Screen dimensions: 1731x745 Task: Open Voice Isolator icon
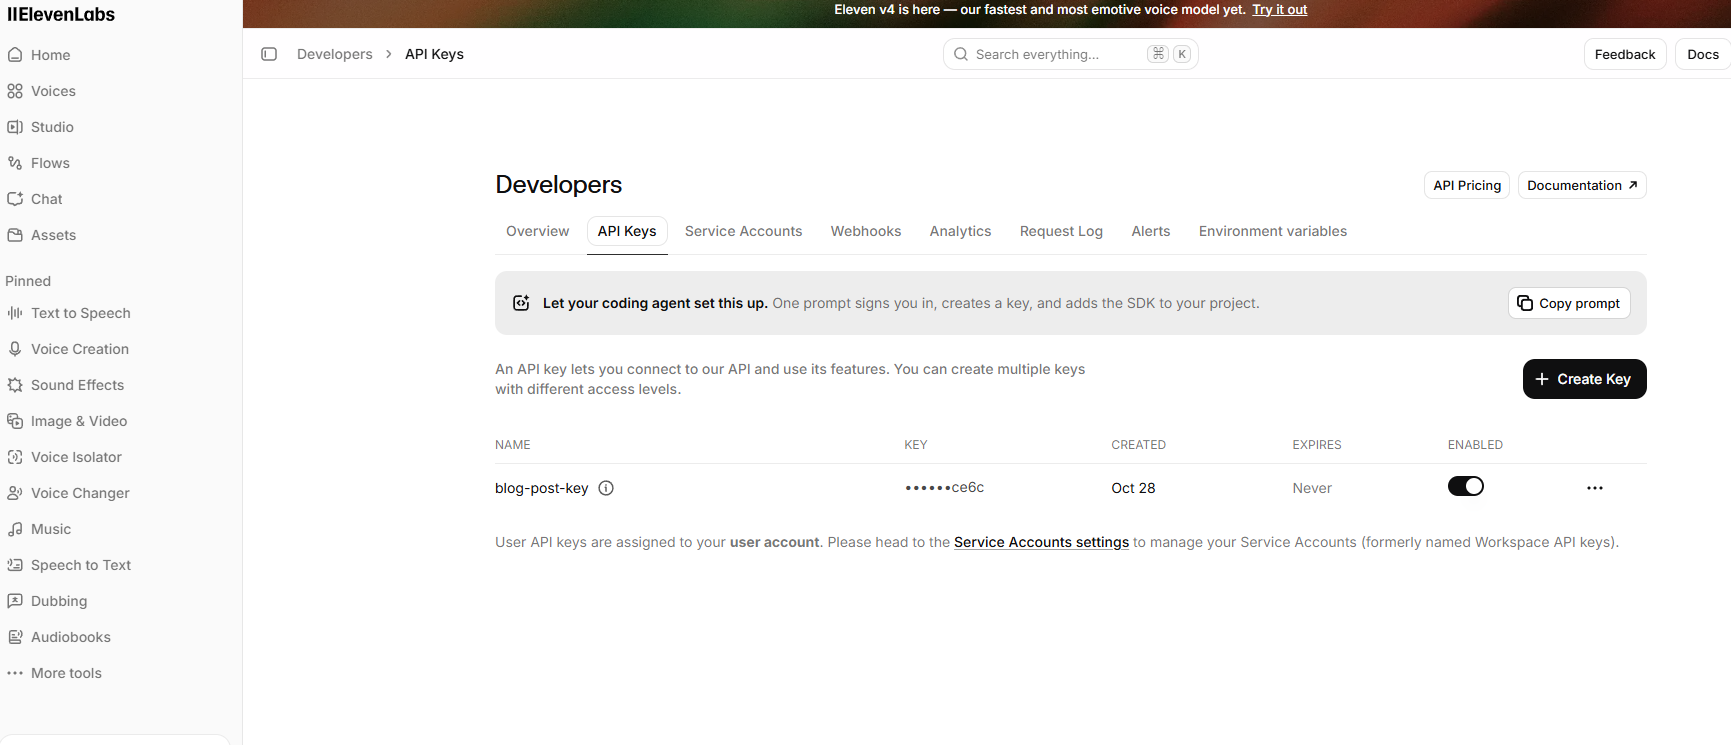(15, 457)
